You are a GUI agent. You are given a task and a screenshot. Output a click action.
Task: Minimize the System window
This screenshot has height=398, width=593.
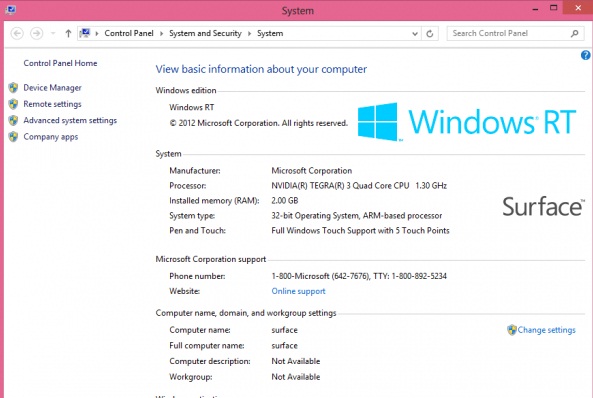pos(535,9)
